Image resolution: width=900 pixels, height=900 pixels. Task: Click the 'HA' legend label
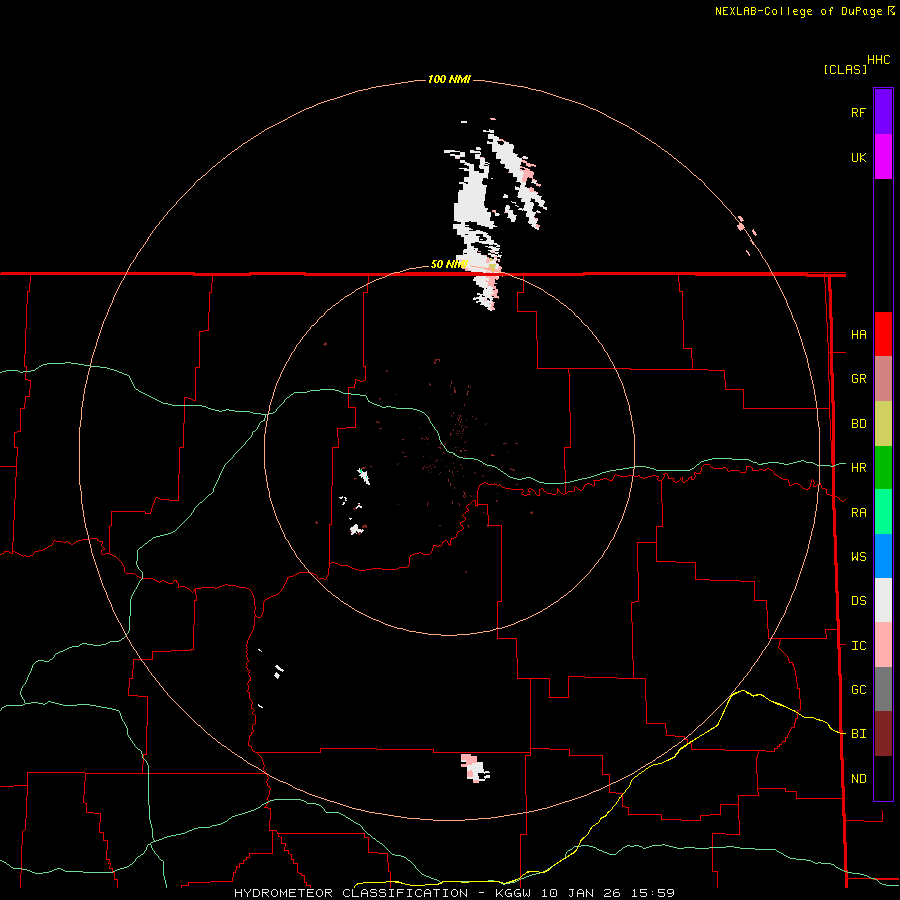tap(858, 335)
